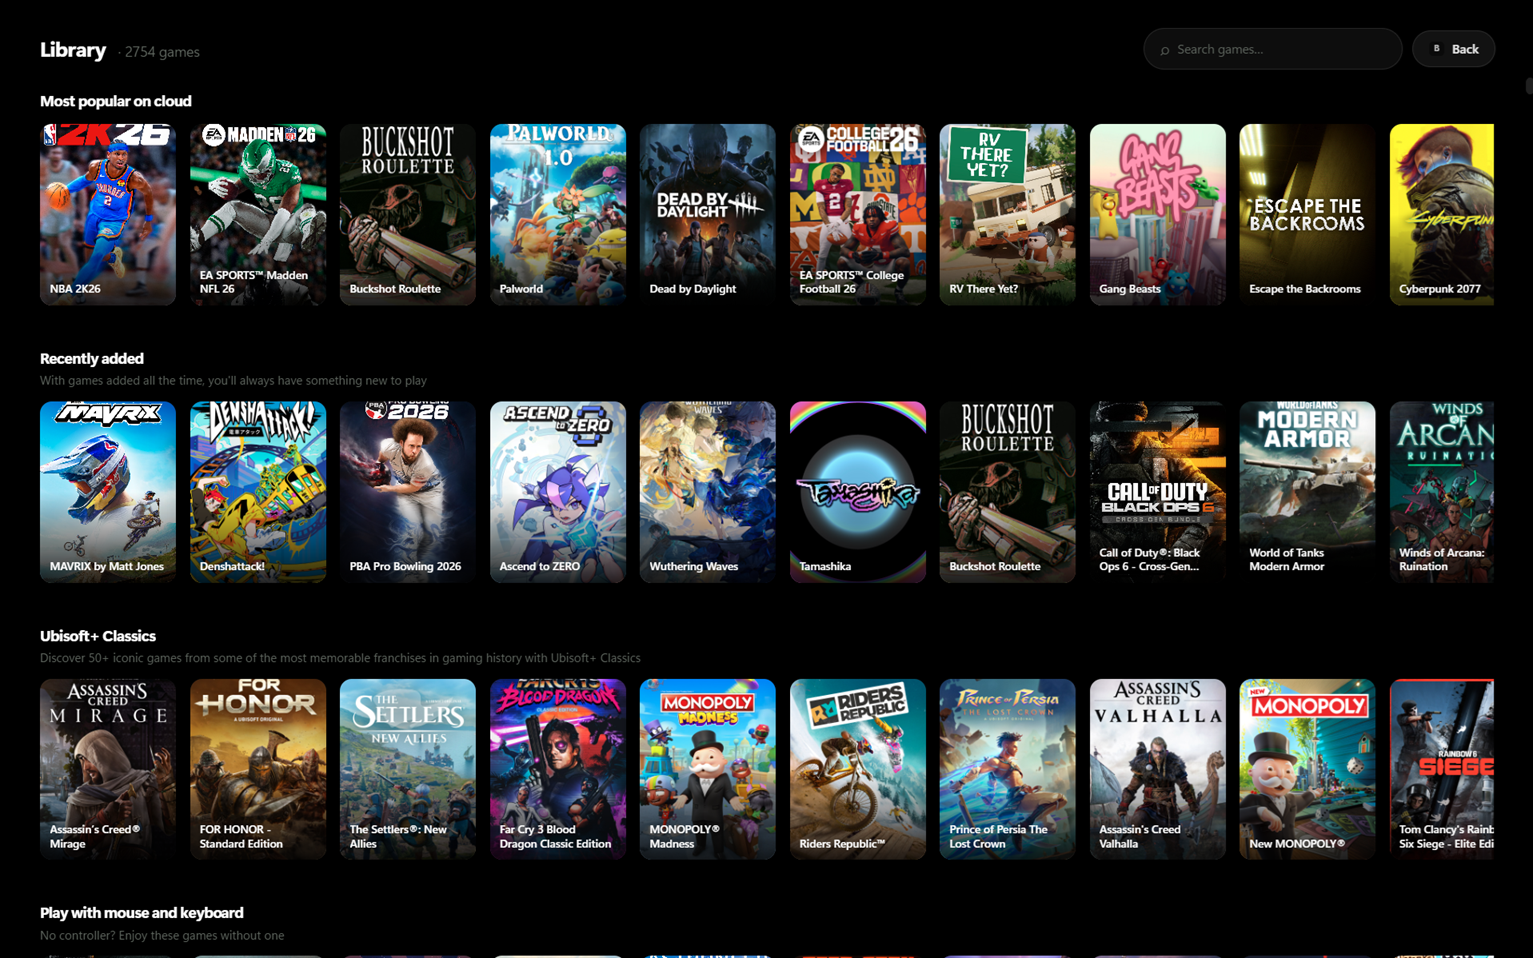Open Buckshot Roulette in Recently added
The width and height of the screenshot is (1533, 958).
pos(1008,492)
